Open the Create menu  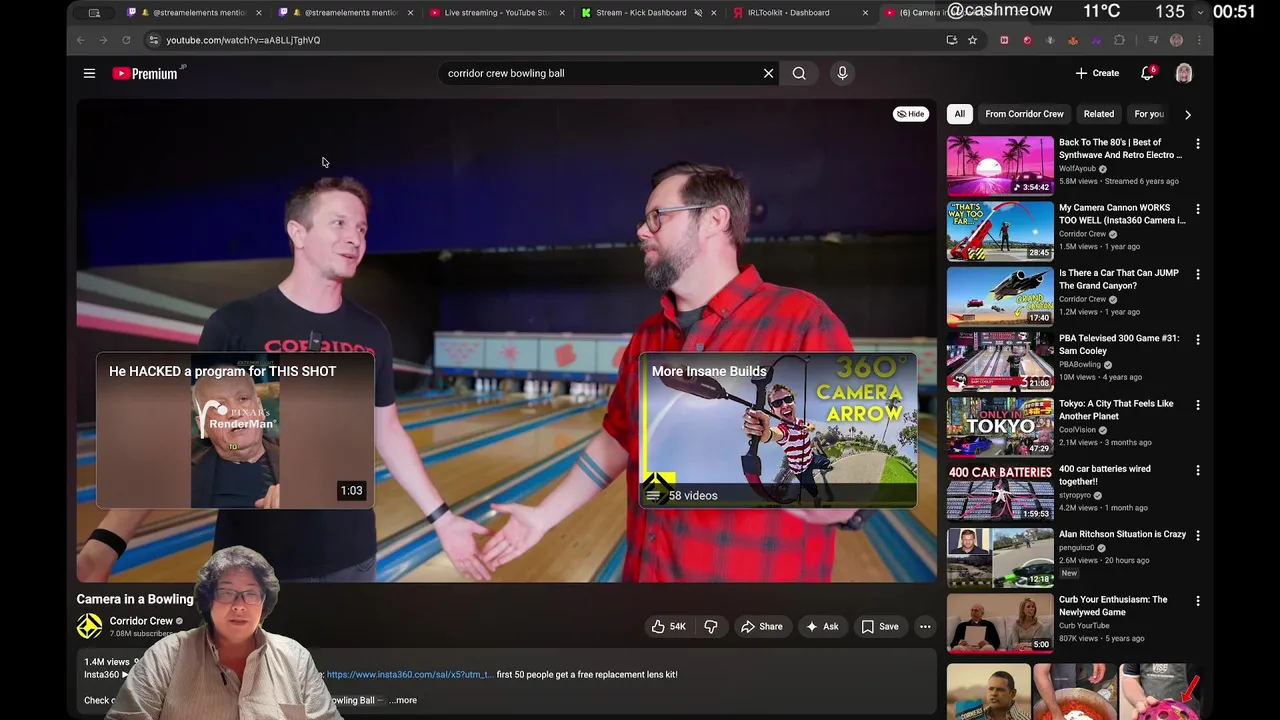[1097, 73]
